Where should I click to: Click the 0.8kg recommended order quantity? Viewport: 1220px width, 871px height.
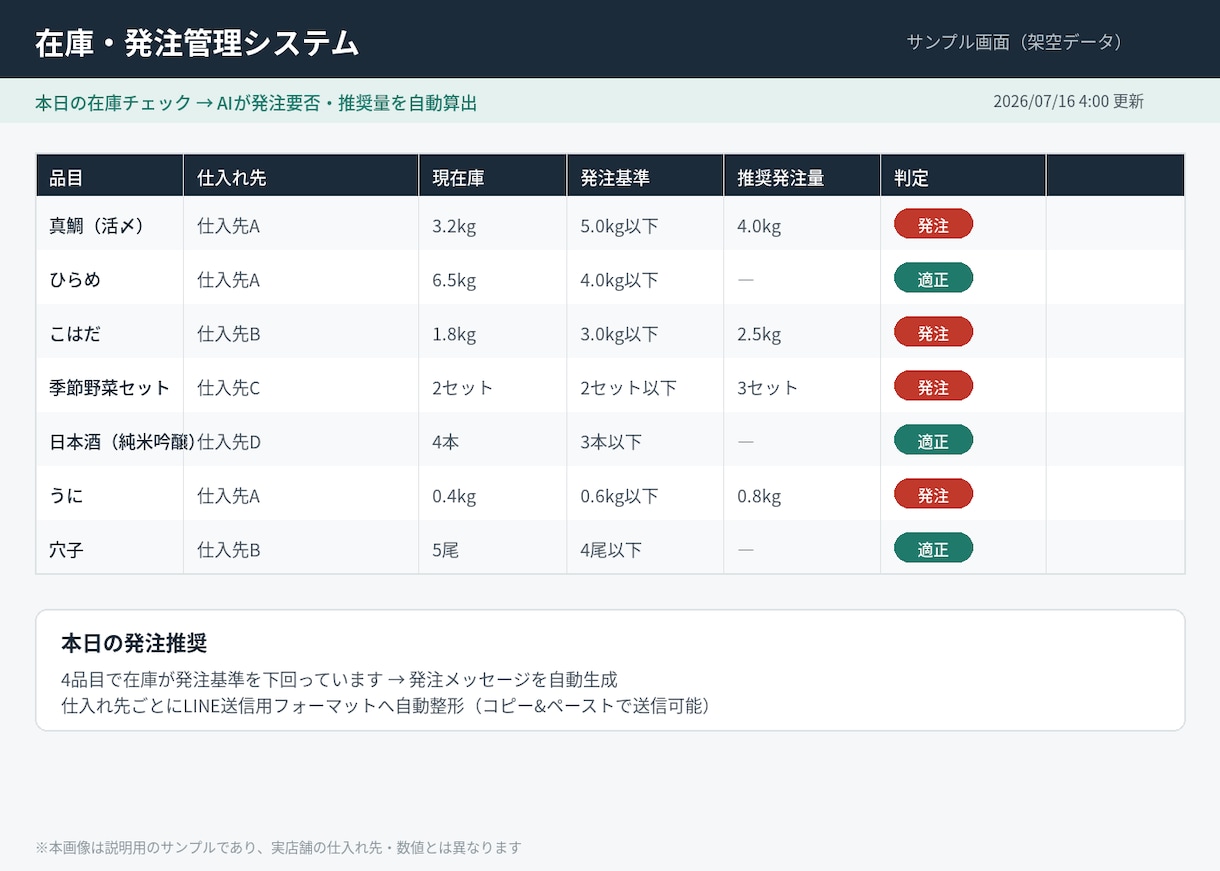point(759,496)
